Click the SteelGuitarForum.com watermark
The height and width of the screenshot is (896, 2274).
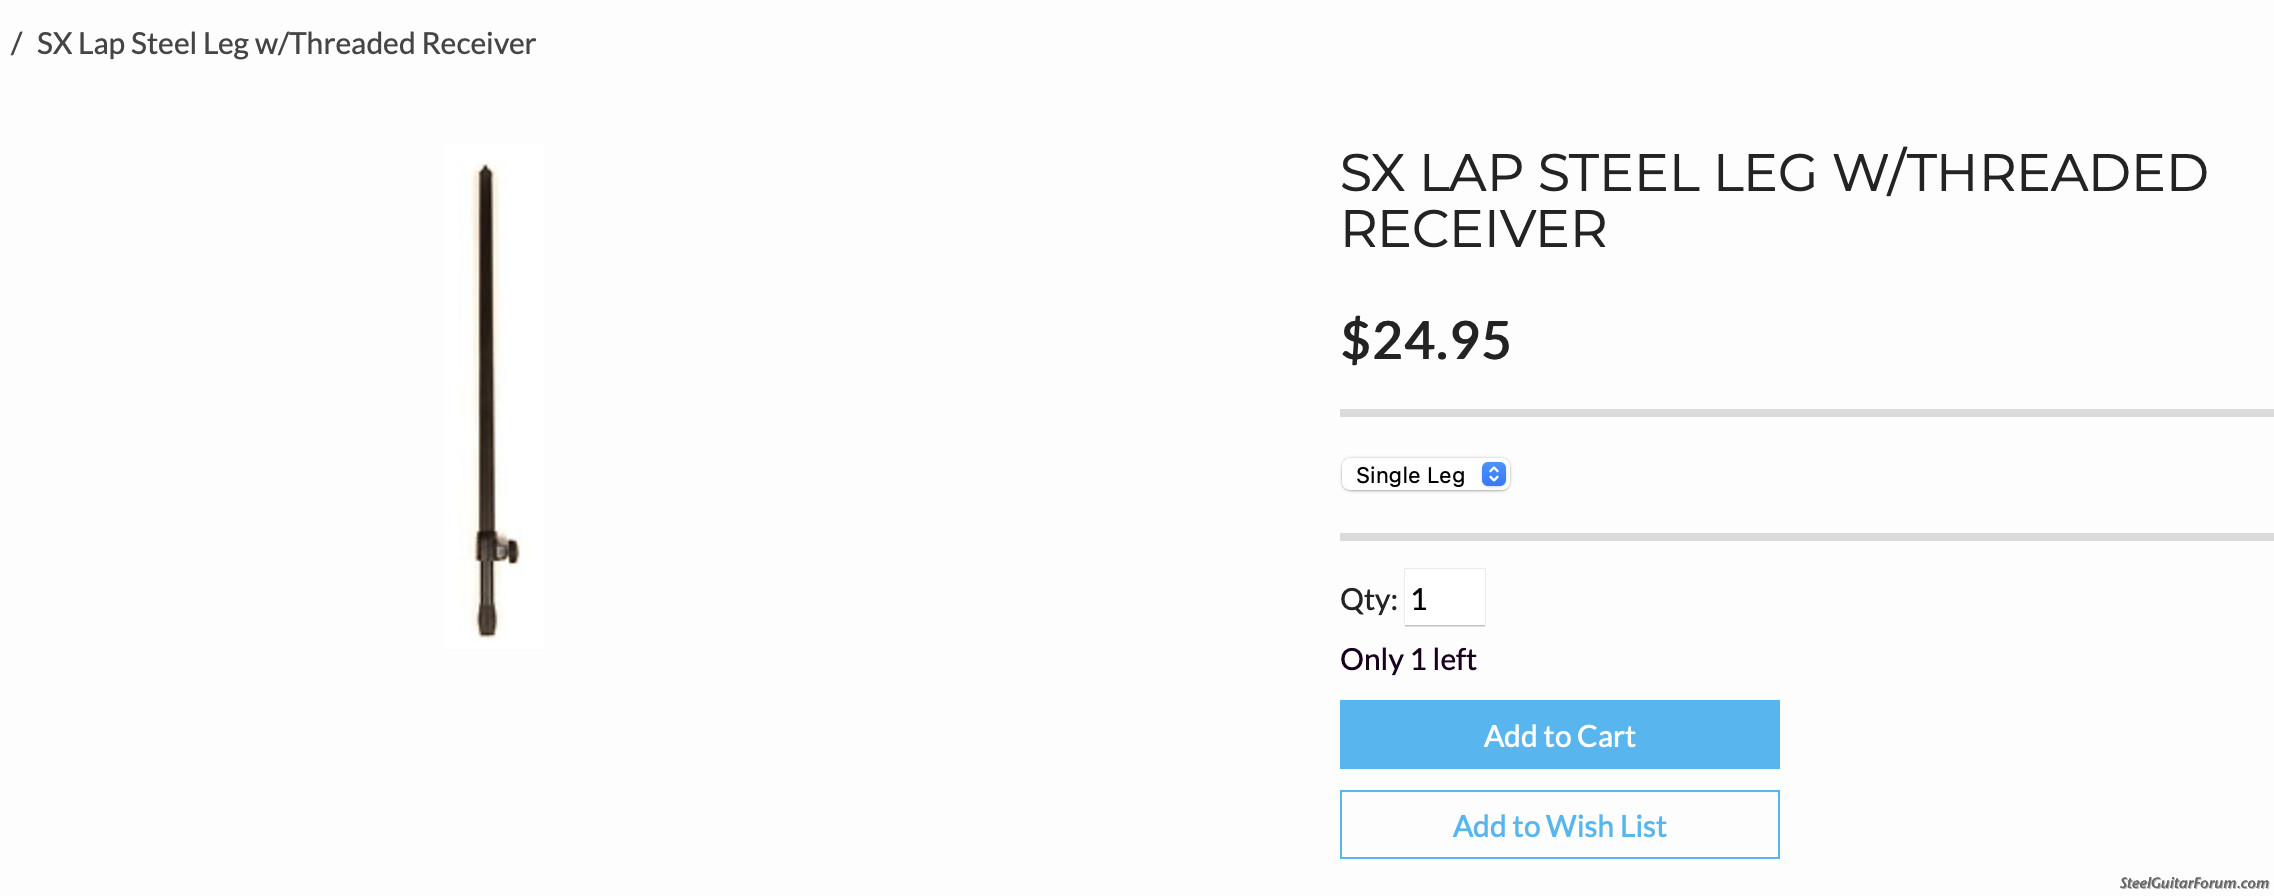[x=2194, y=883]
